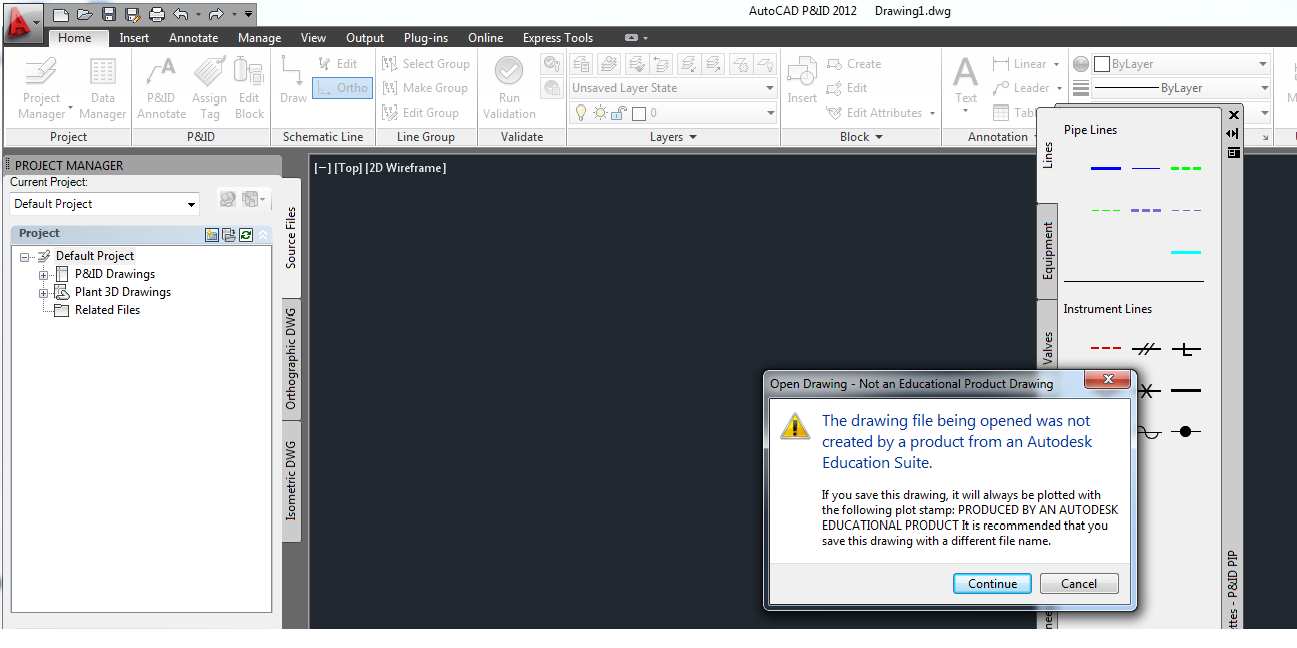Click Create in the Block panel

(854, 63)
